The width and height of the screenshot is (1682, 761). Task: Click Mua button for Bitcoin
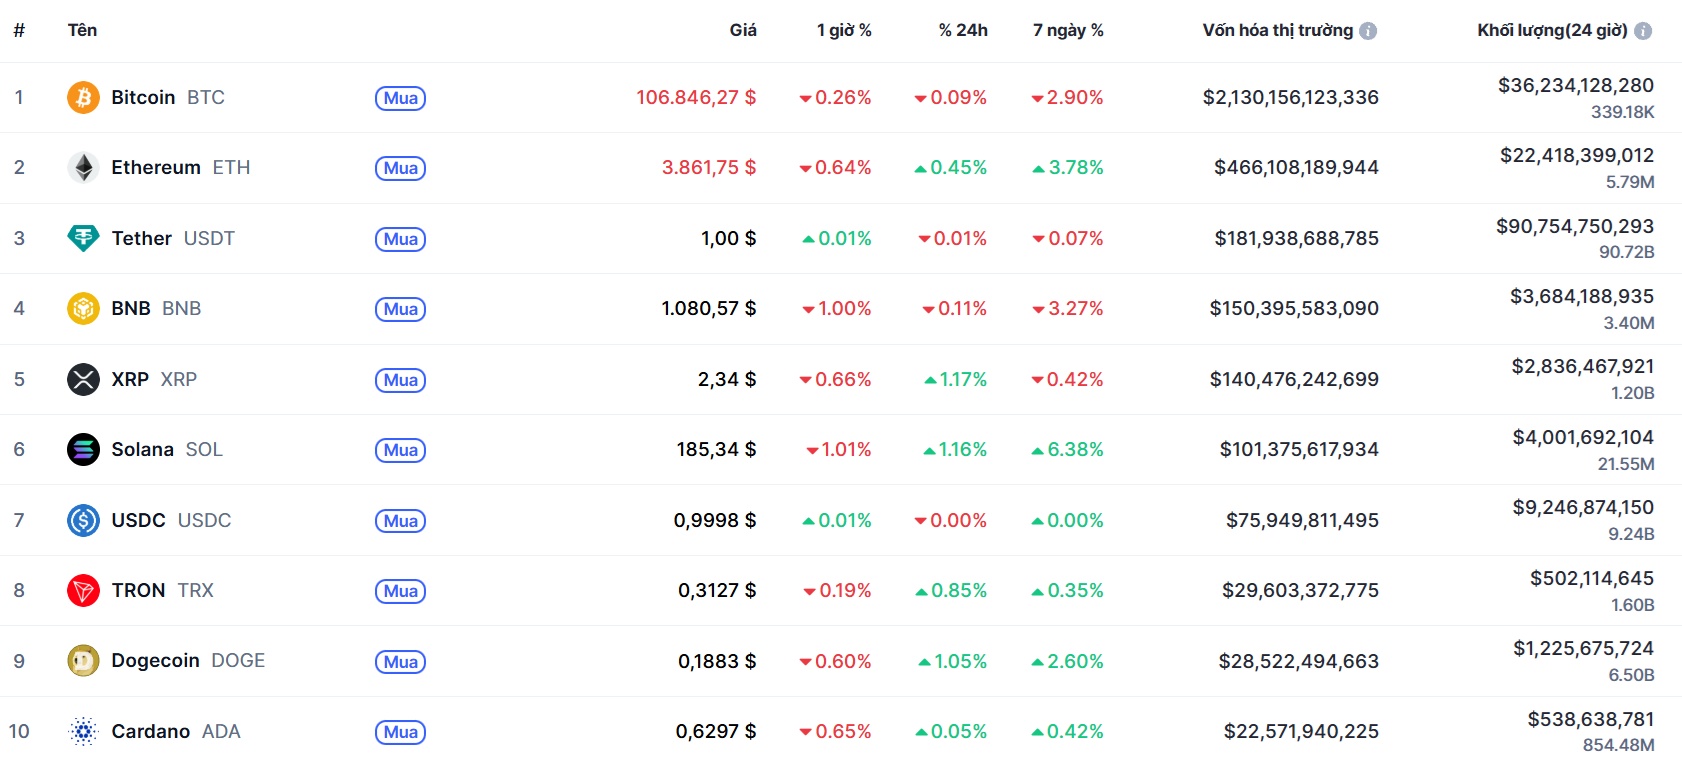400,98
